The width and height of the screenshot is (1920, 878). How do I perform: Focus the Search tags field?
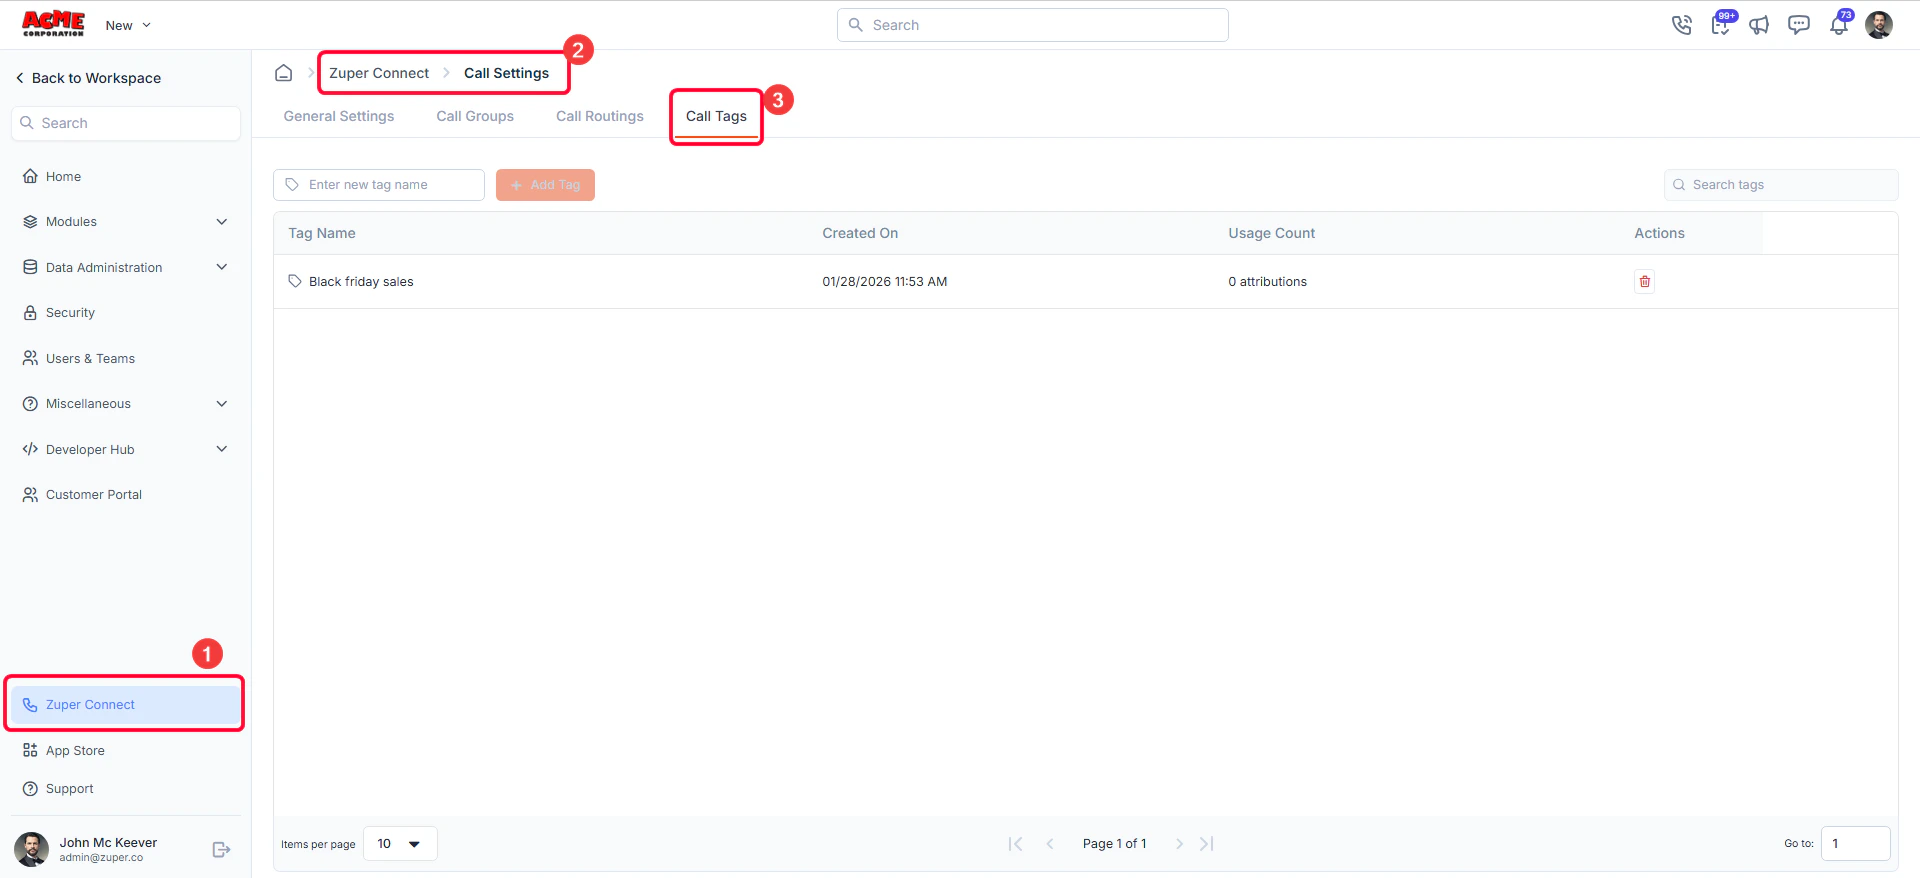click(1781, 185)
